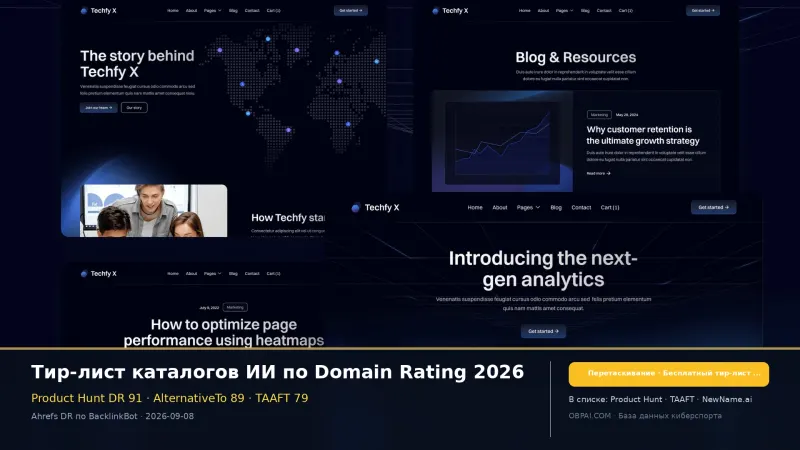Viewport: 800px width, 450px height.
Task: Click the Techfy X logo on the Blog & Resources mockup
Action: 450,10
